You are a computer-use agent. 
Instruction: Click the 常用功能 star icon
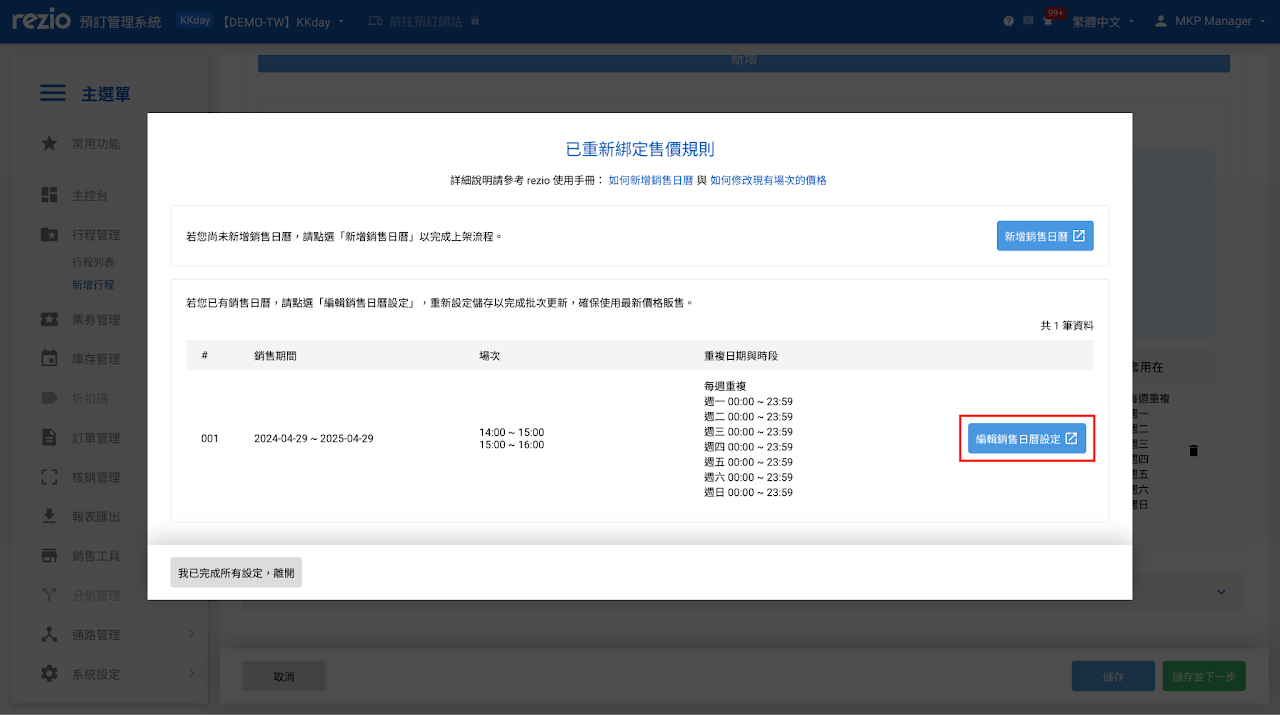click(x=49, y=144)
